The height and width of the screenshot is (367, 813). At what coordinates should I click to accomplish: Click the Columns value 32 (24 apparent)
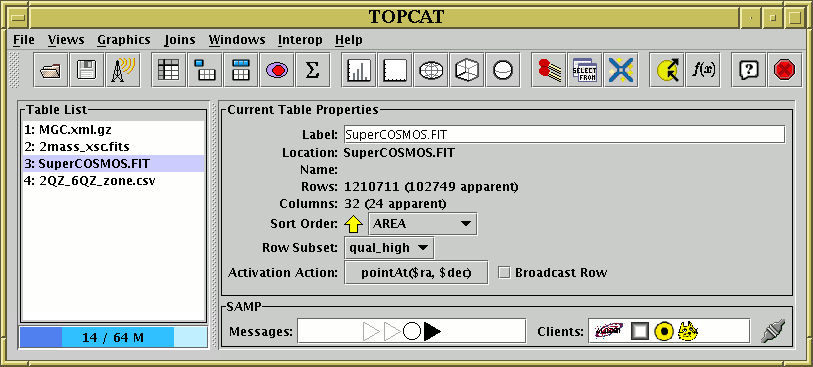[x=395, y=204]
